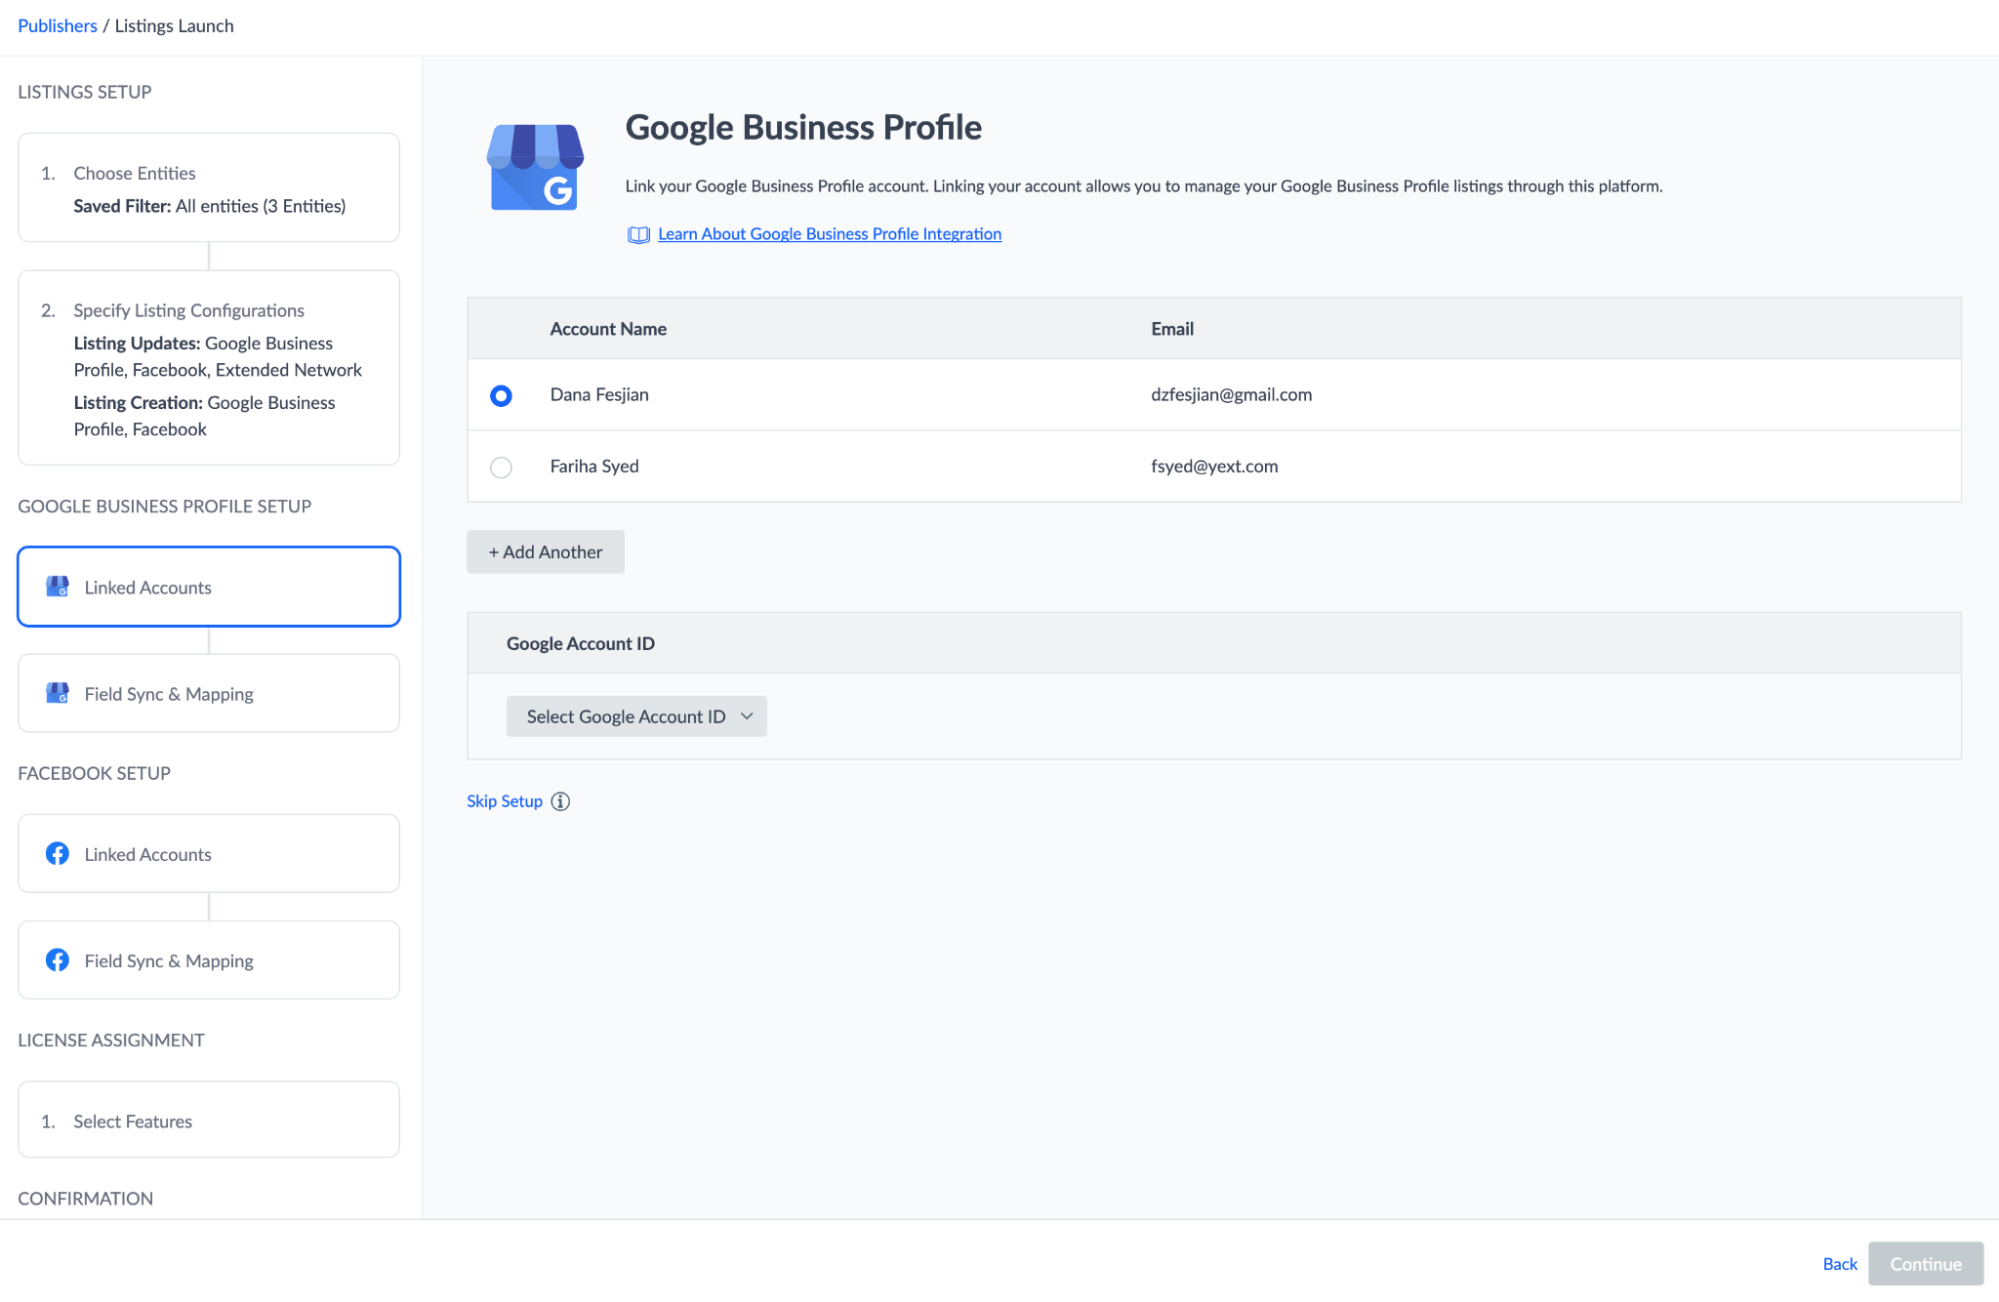This screenshot has height=1302, width=1999.
Task: Click the Facebook Field Sync & Mapping icon
Action: pos(57,960)
